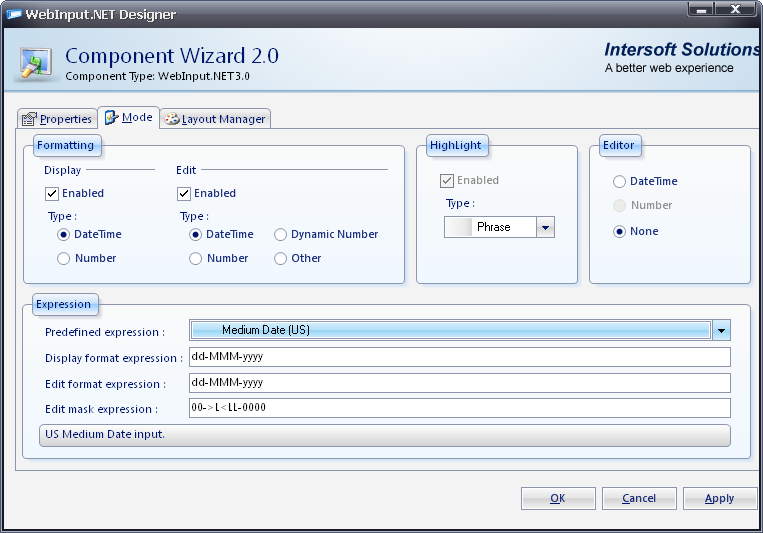Click the Apply button
Screen dimensions: 763x533
(x=719, y=498)
